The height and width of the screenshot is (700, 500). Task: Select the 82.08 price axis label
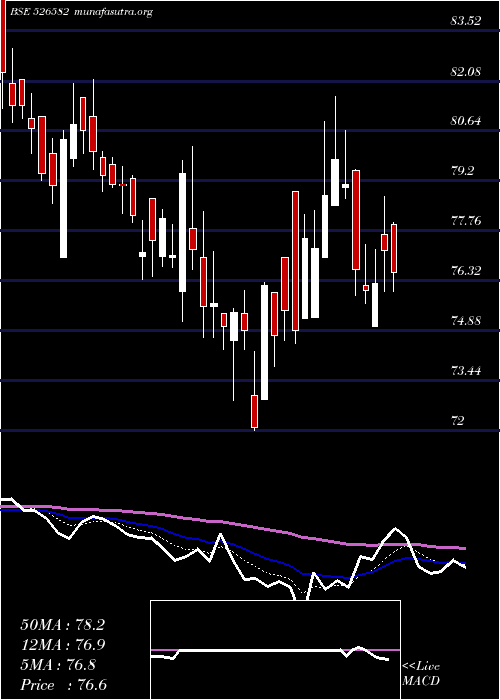tap(466, 71)
